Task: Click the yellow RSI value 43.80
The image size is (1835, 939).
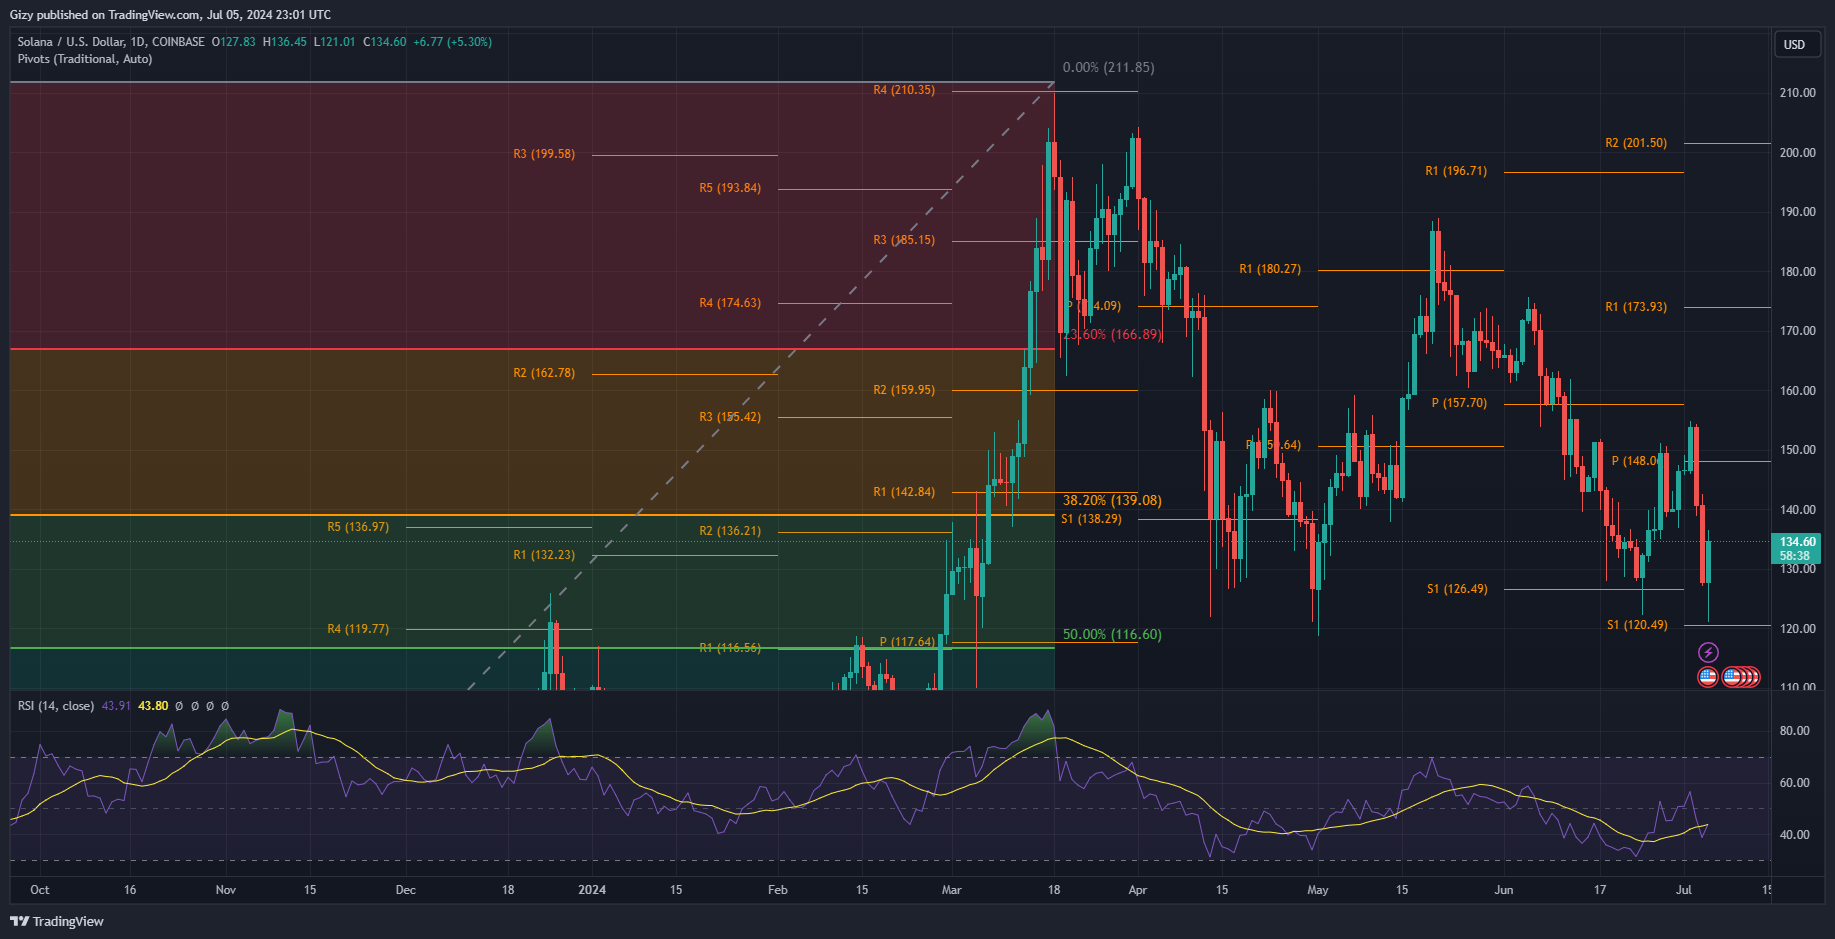Action: point(153,706)
